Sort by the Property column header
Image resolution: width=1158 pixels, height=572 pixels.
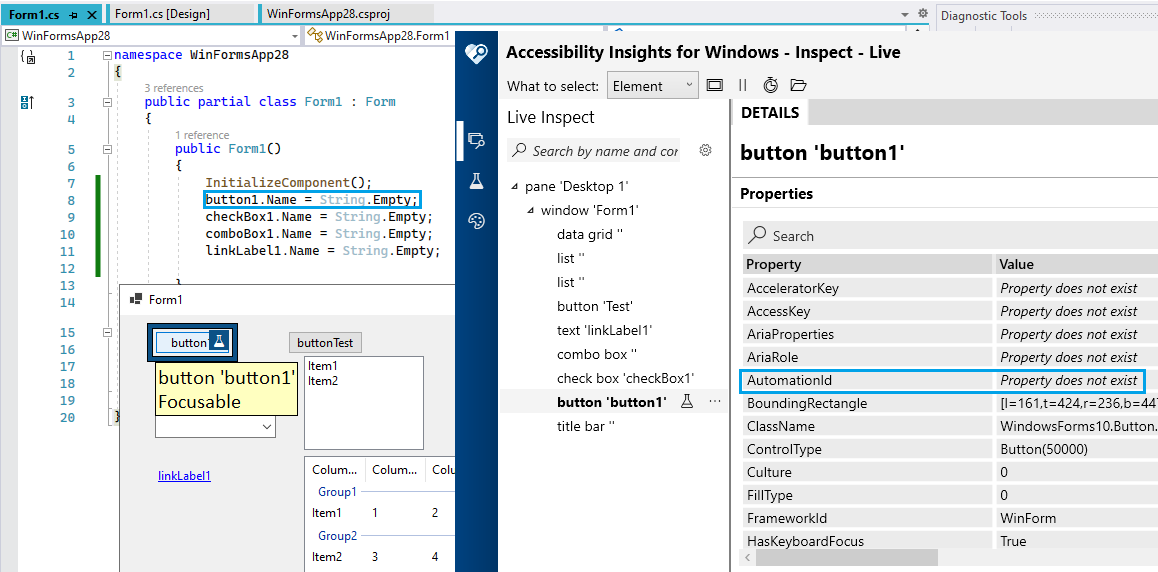click(867, 264)
